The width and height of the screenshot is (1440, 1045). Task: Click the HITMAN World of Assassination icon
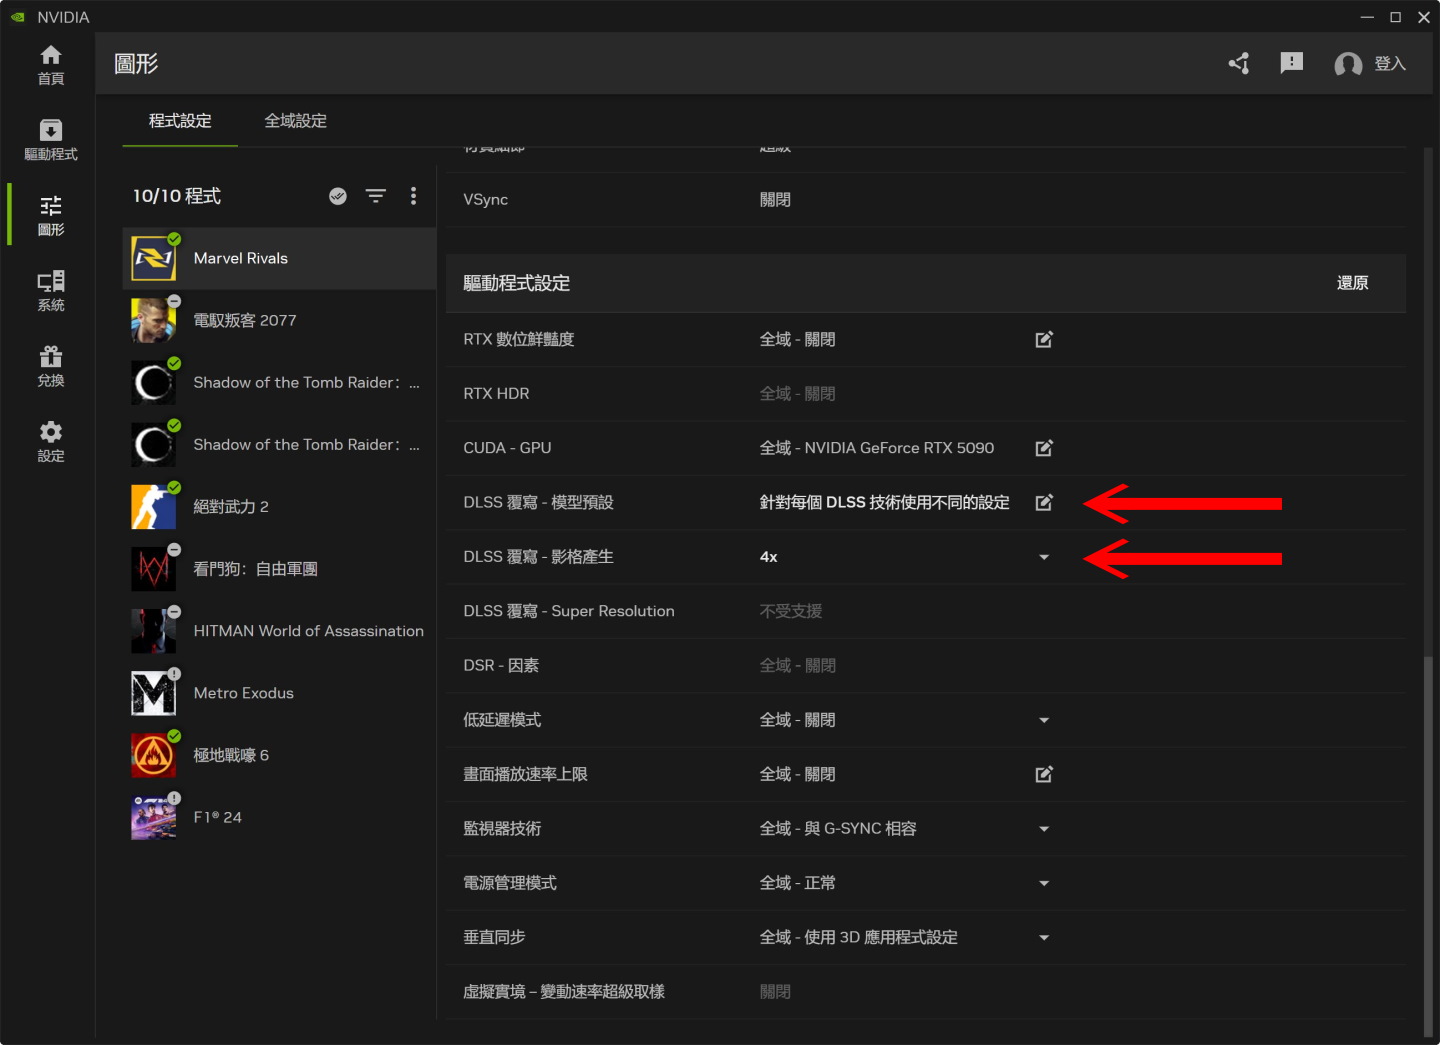pyautogui.click(x=154, y=631)
